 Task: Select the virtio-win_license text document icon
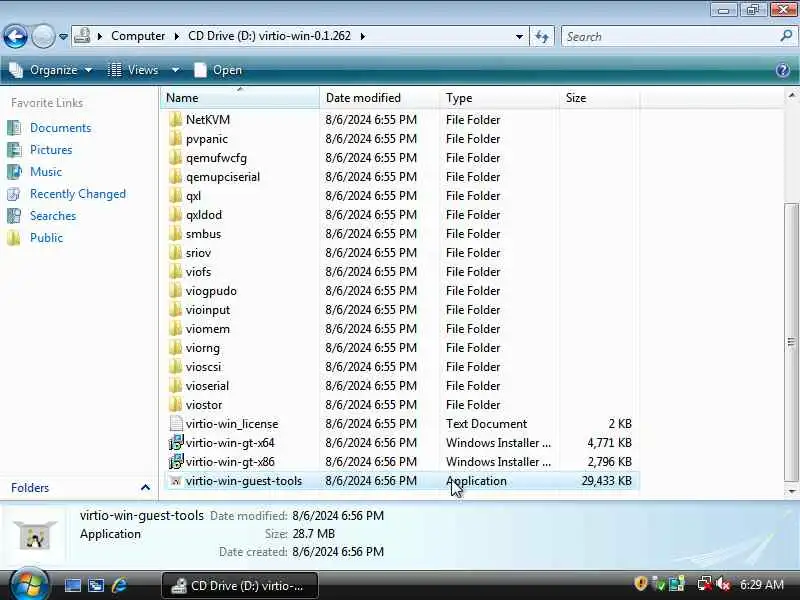tap(176, 424)
